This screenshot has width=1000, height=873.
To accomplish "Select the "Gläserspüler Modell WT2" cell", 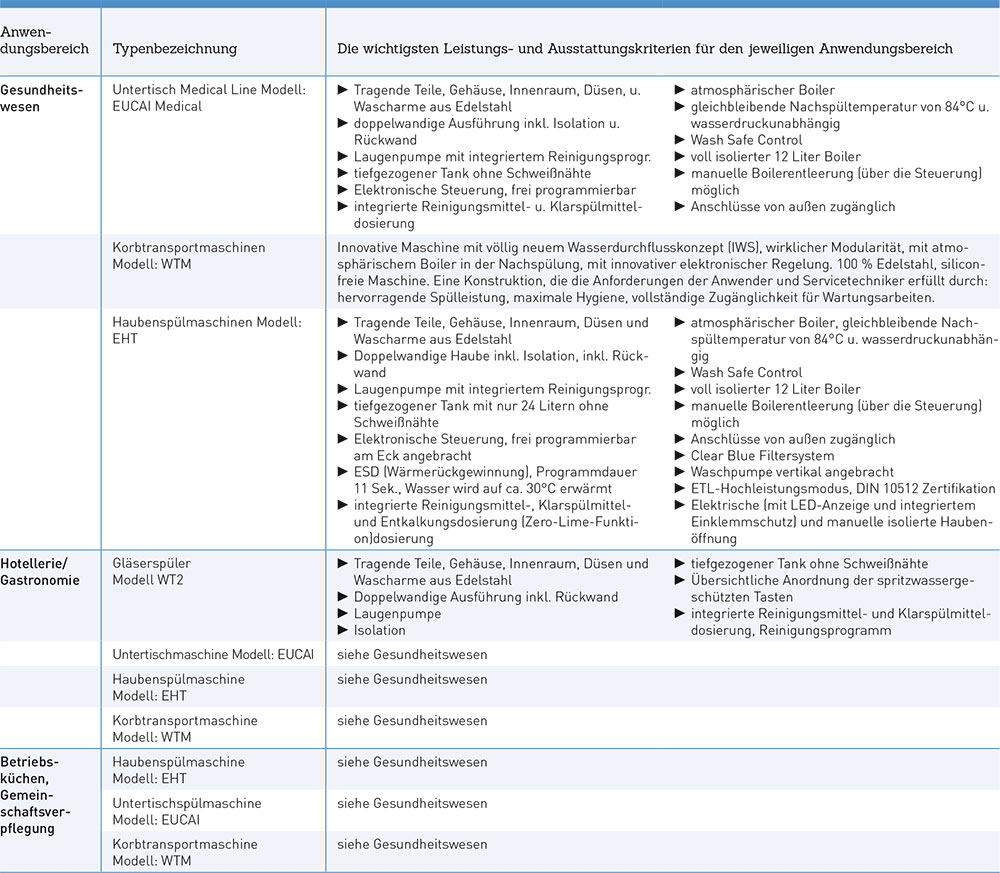I will pos(152,571).
